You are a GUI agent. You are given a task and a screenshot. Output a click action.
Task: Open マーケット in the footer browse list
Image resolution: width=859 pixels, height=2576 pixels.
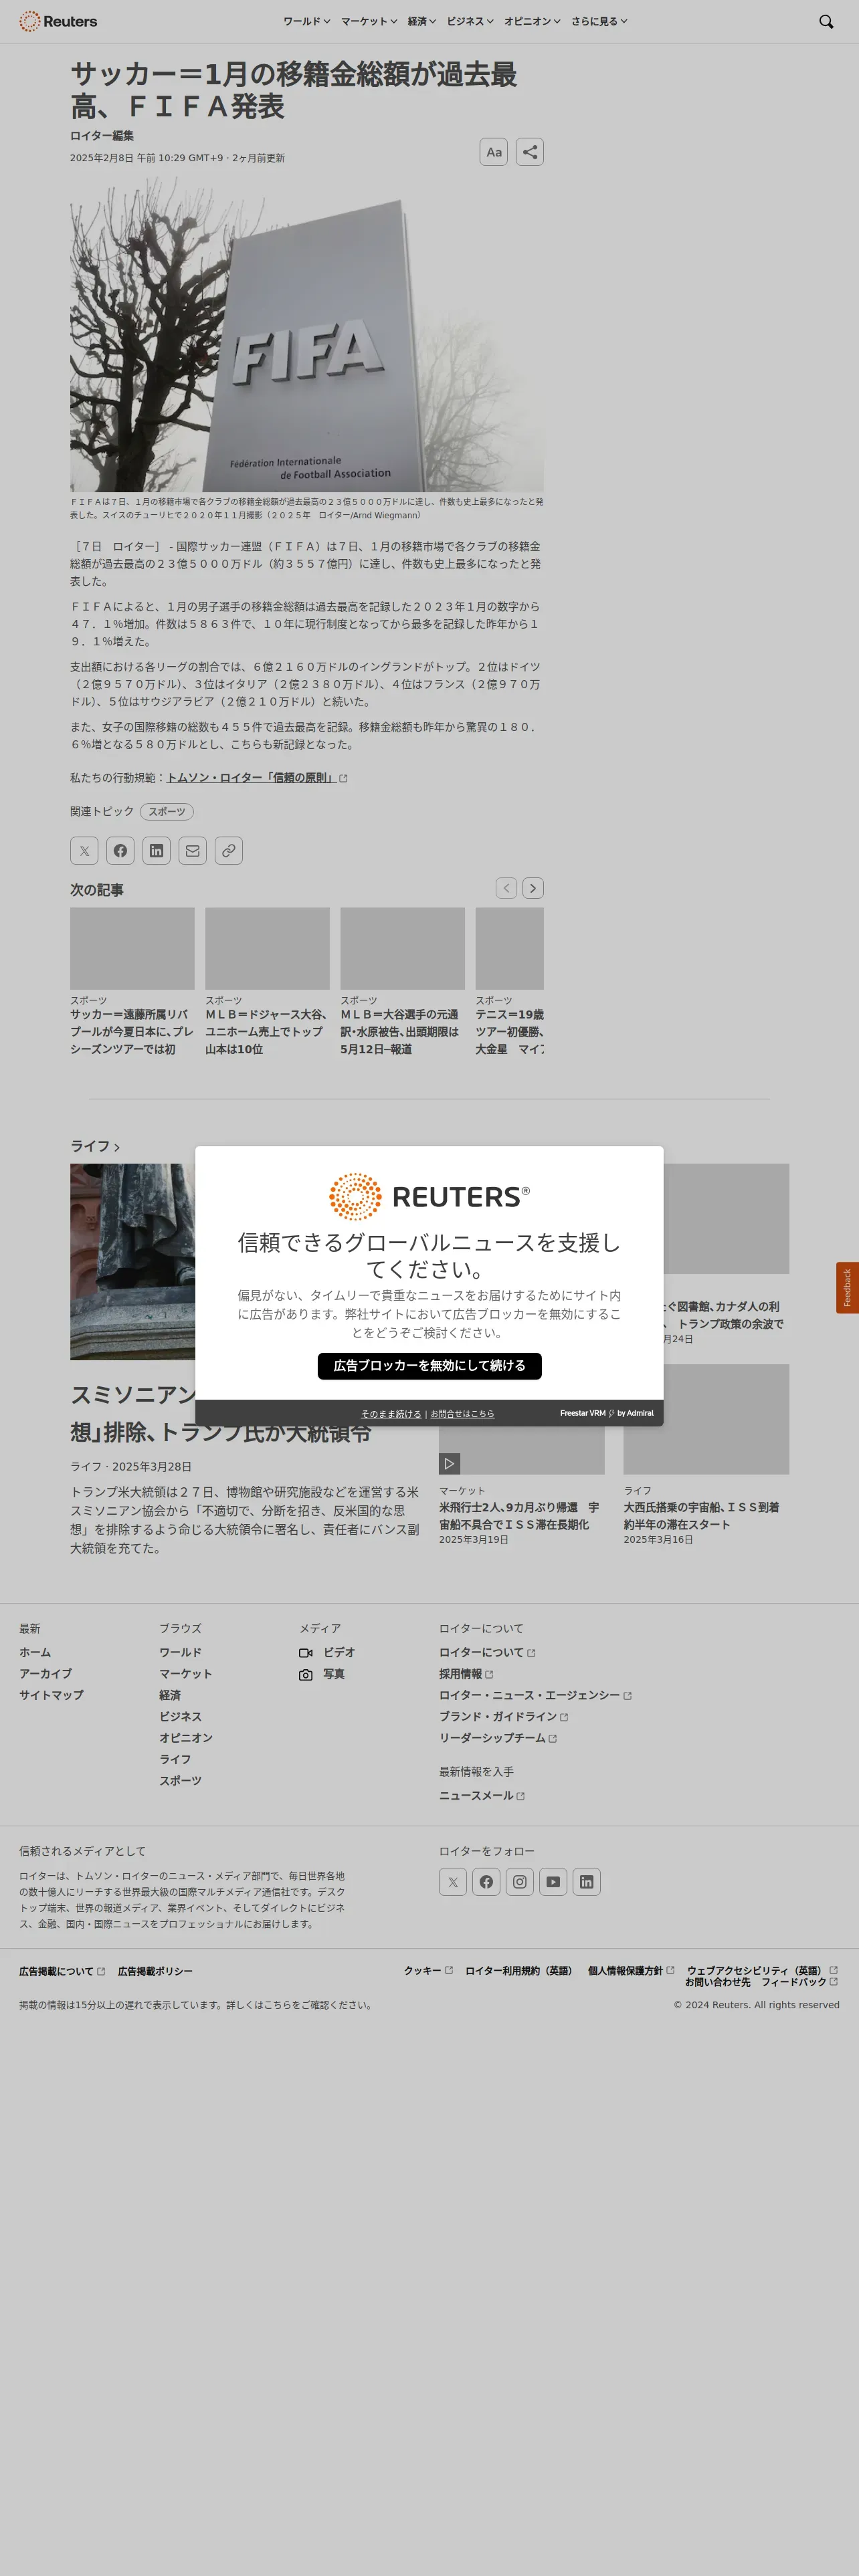tap(186, 1674)
